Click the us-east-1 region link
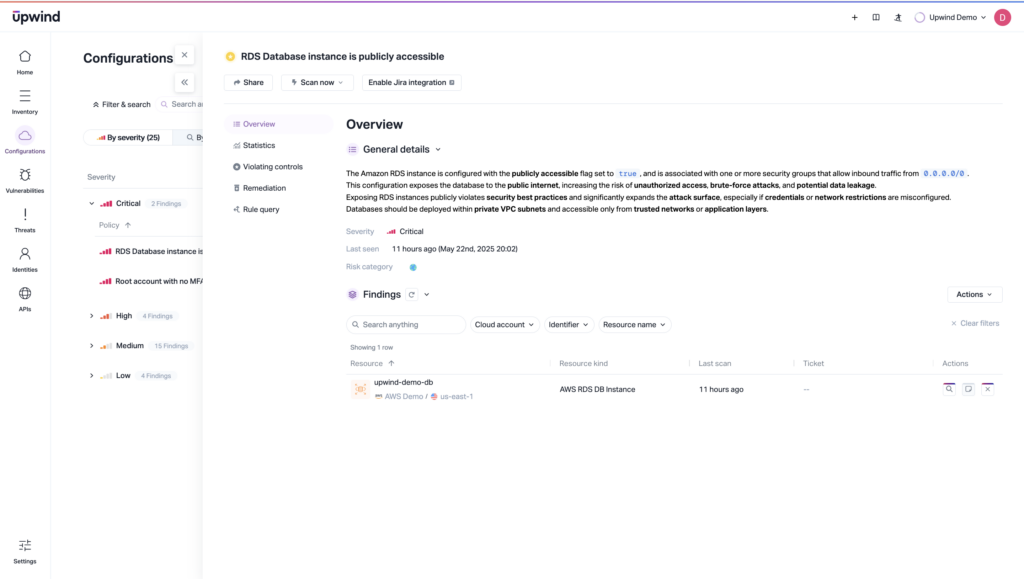 [x=456, y=396]
